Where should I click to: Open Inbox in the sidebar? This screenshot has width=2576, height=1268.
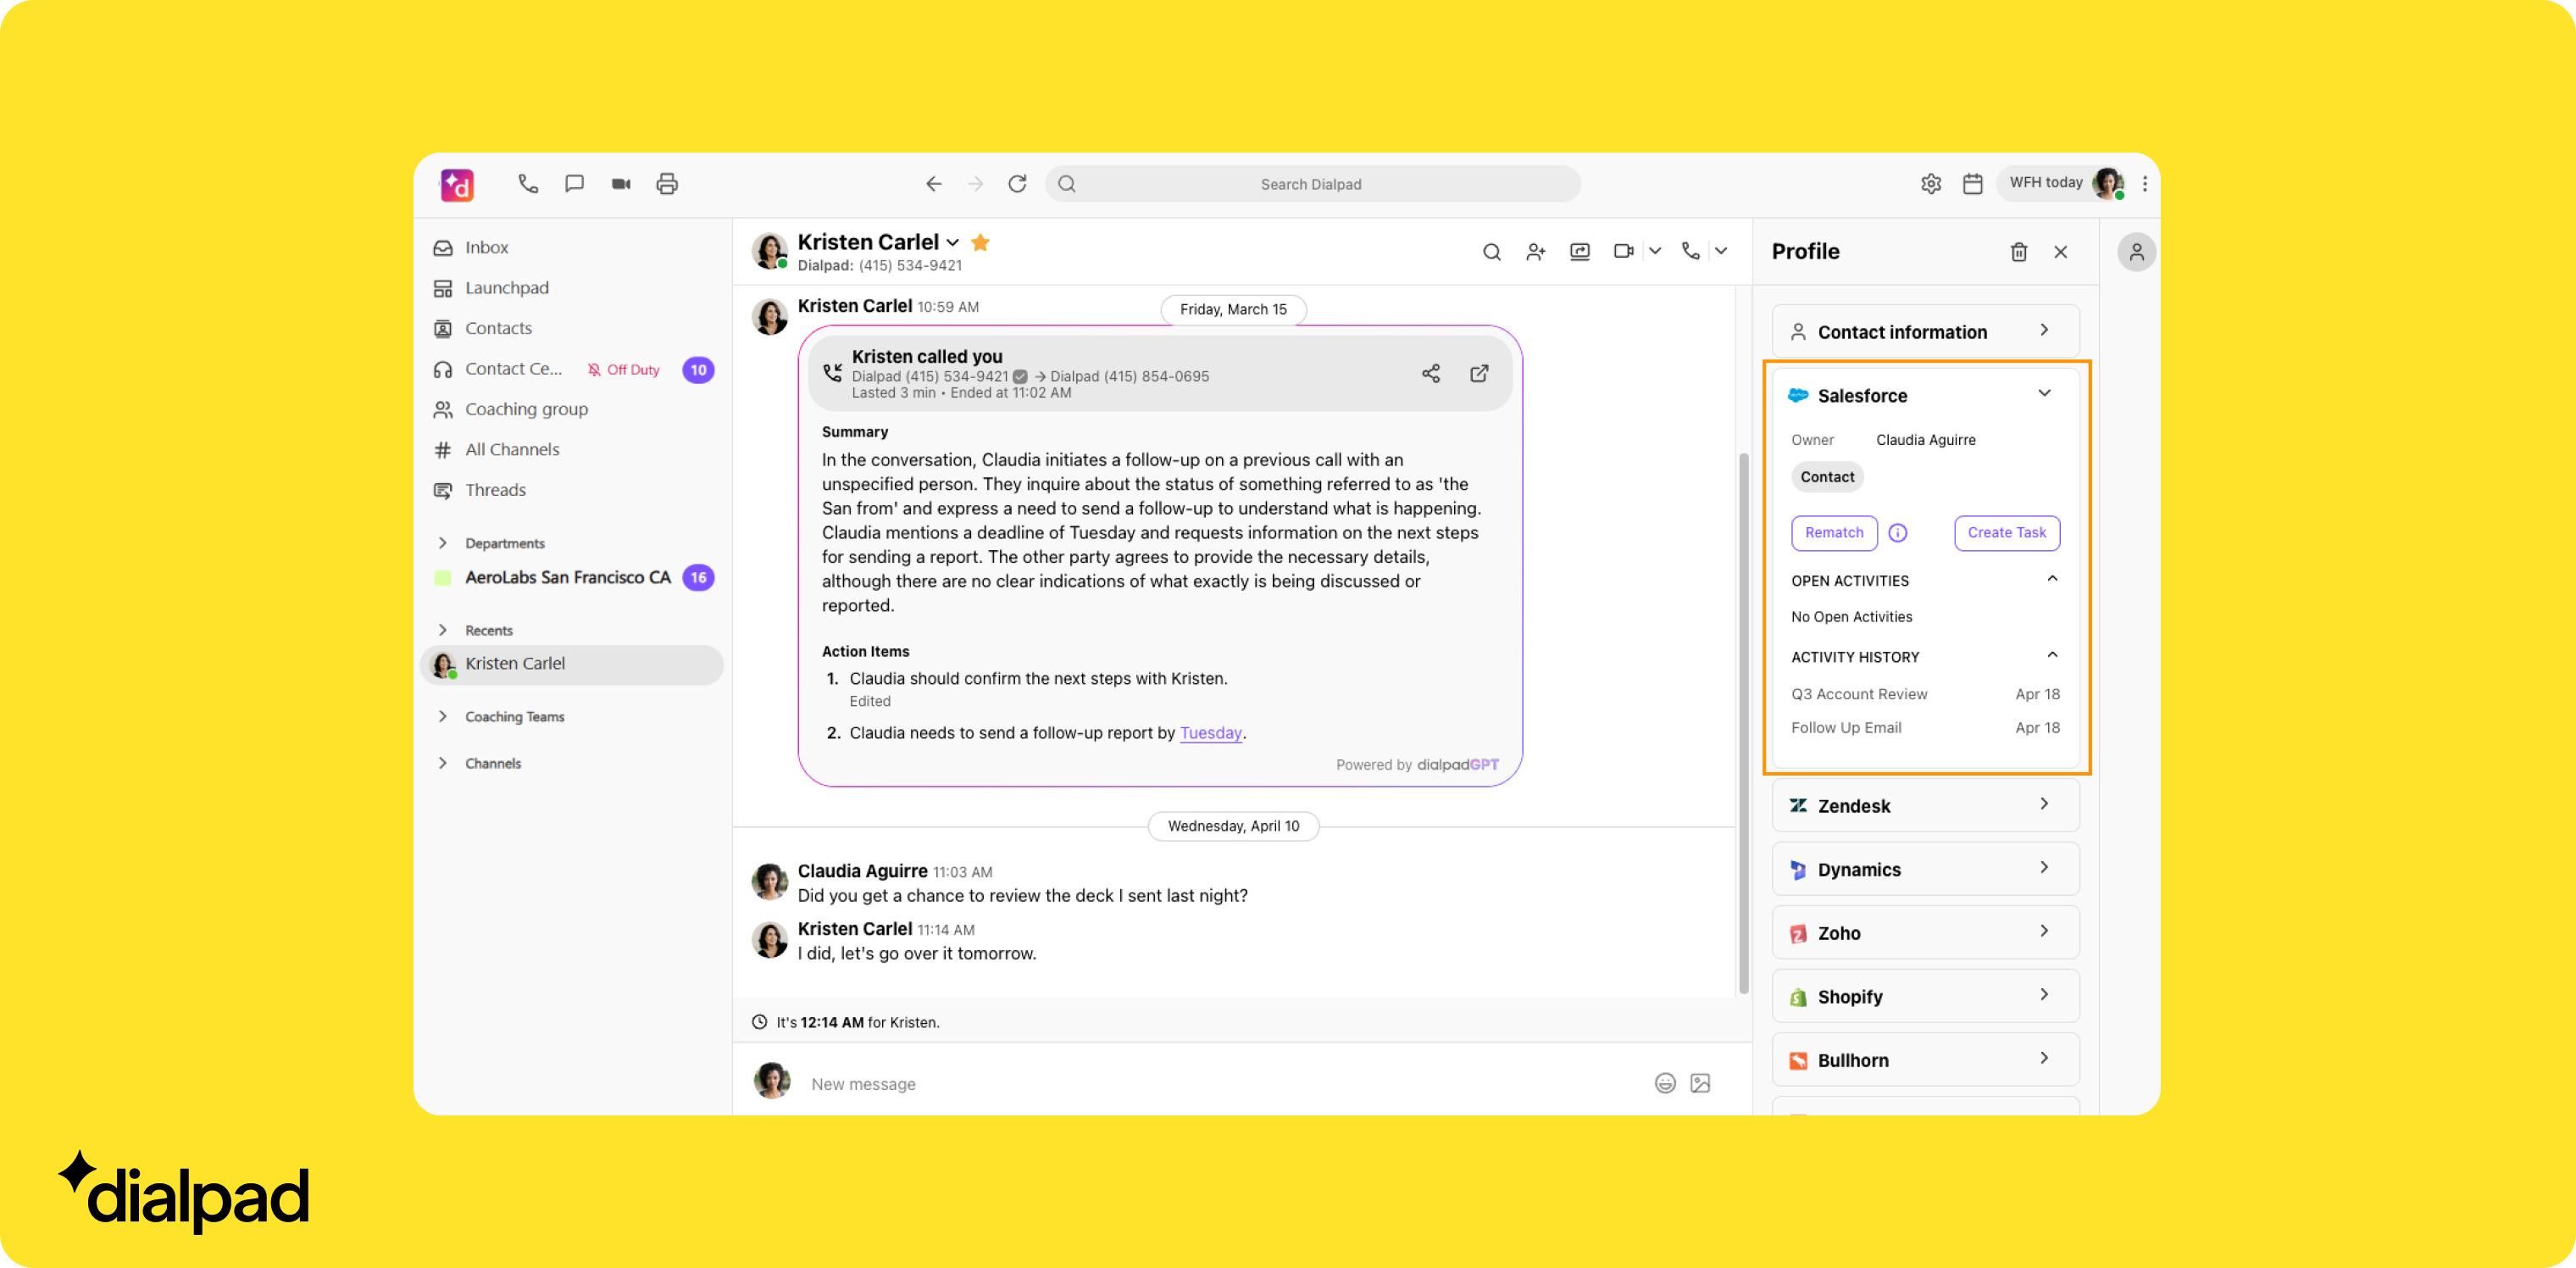486,248
